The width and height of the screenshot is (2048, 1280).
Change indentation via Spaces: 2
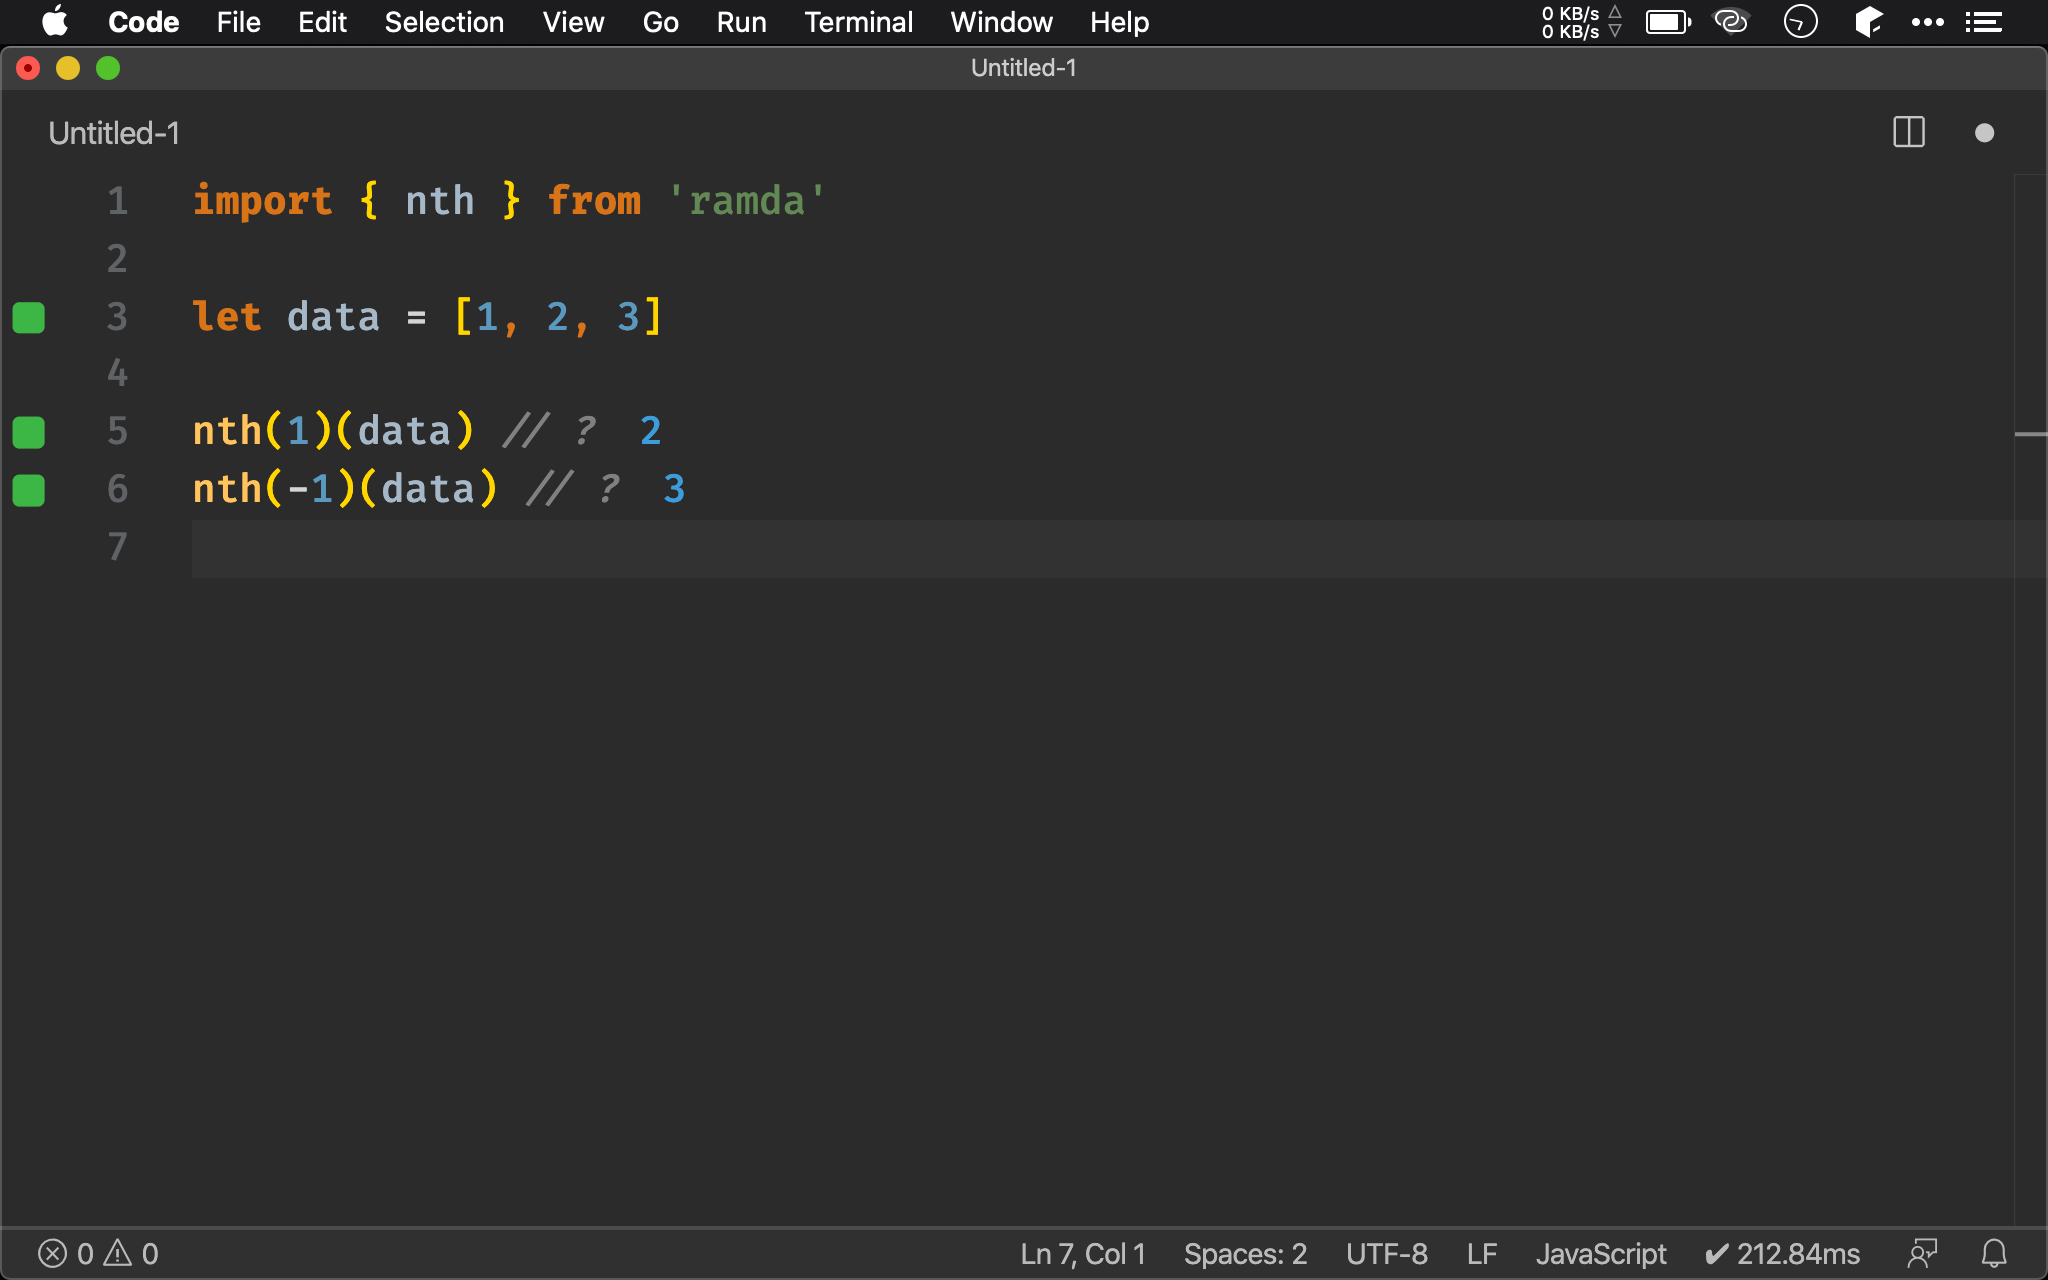(1245, 1254)
